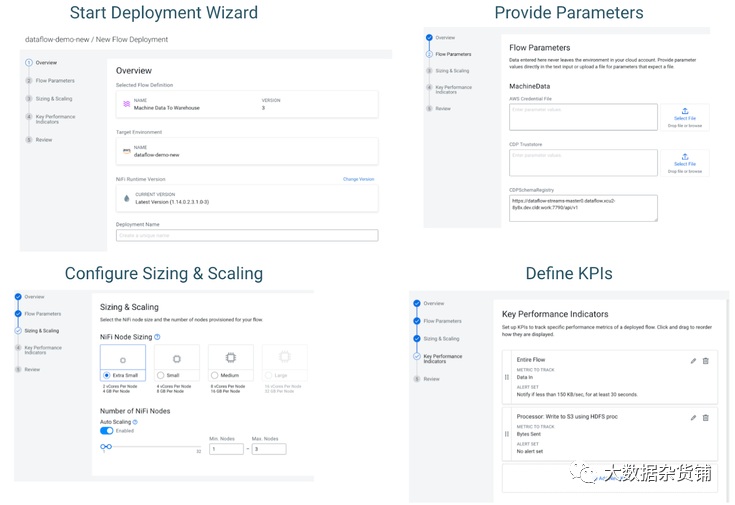Click the Medium node chip icon
The image size is (735, 505).
(231, 358)
